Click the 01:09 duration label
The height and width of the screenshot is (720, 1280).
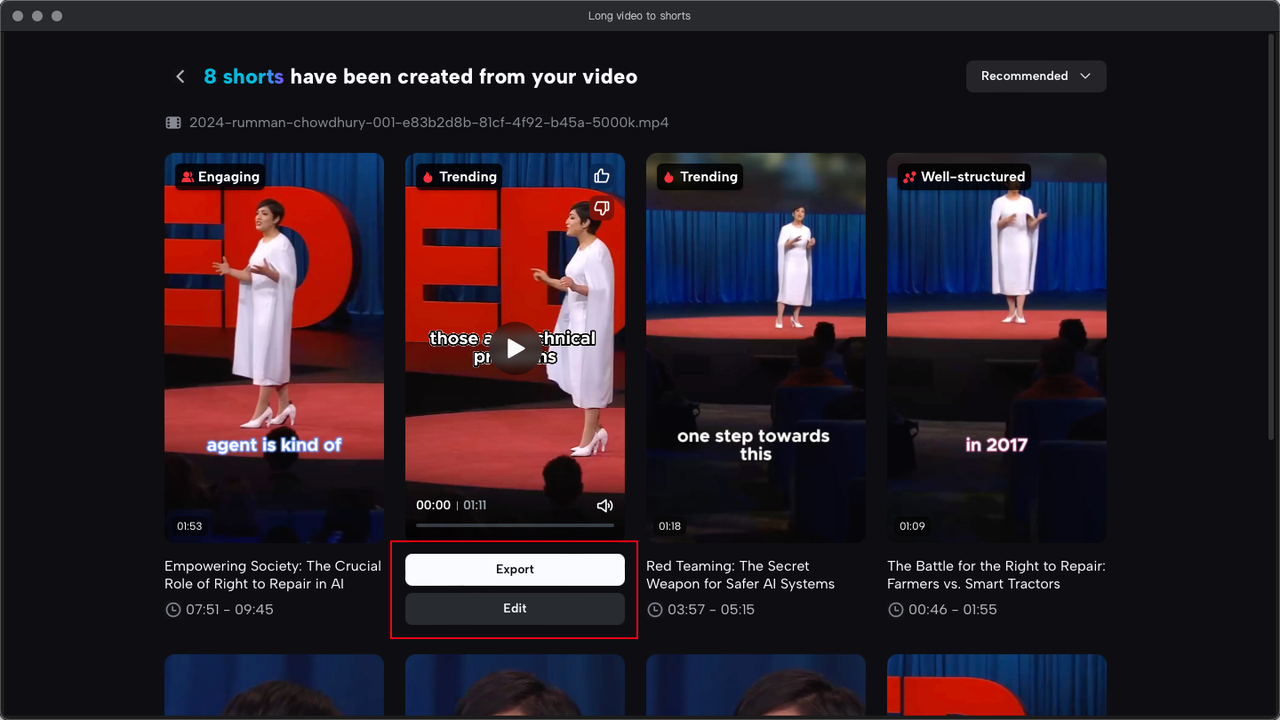912,526
